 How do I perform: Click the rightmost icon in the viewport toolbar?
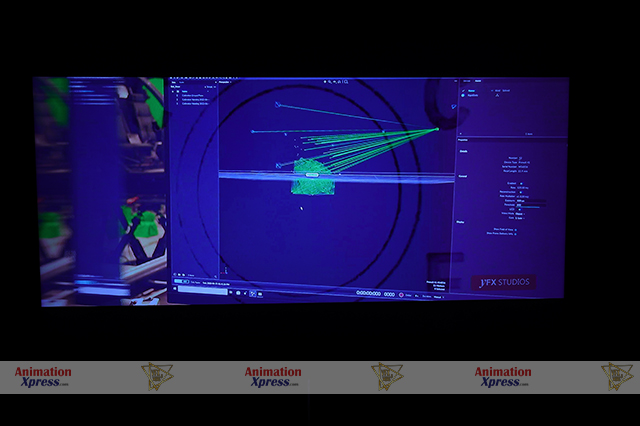tap(347, 81)
